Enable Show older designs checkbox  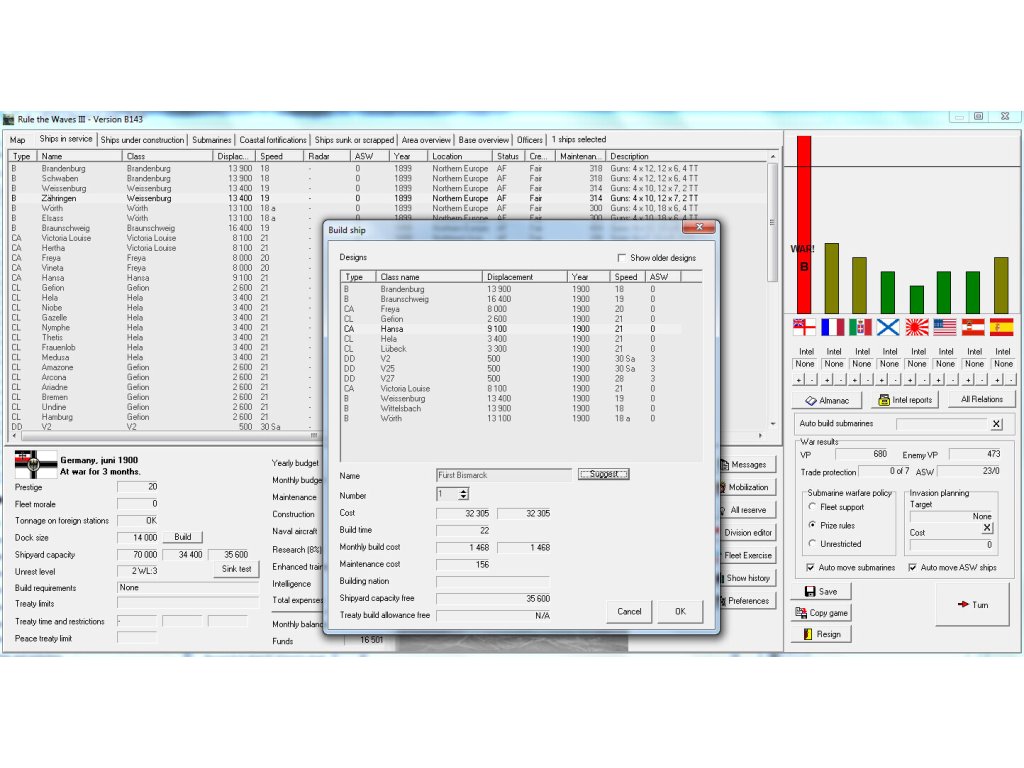click(623, 258)
